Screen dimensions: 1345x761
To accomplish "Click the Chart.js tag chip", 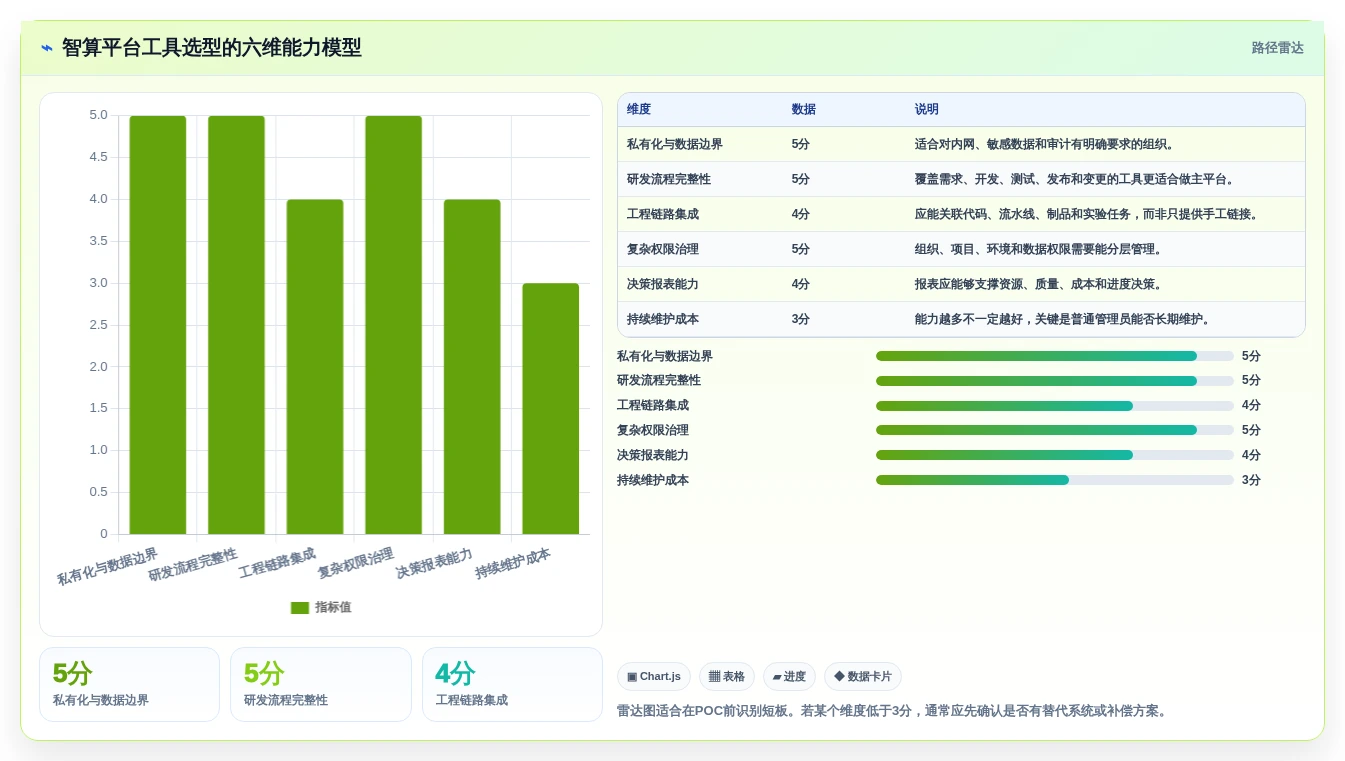I will pyautogui.click(x=654, y=677).
